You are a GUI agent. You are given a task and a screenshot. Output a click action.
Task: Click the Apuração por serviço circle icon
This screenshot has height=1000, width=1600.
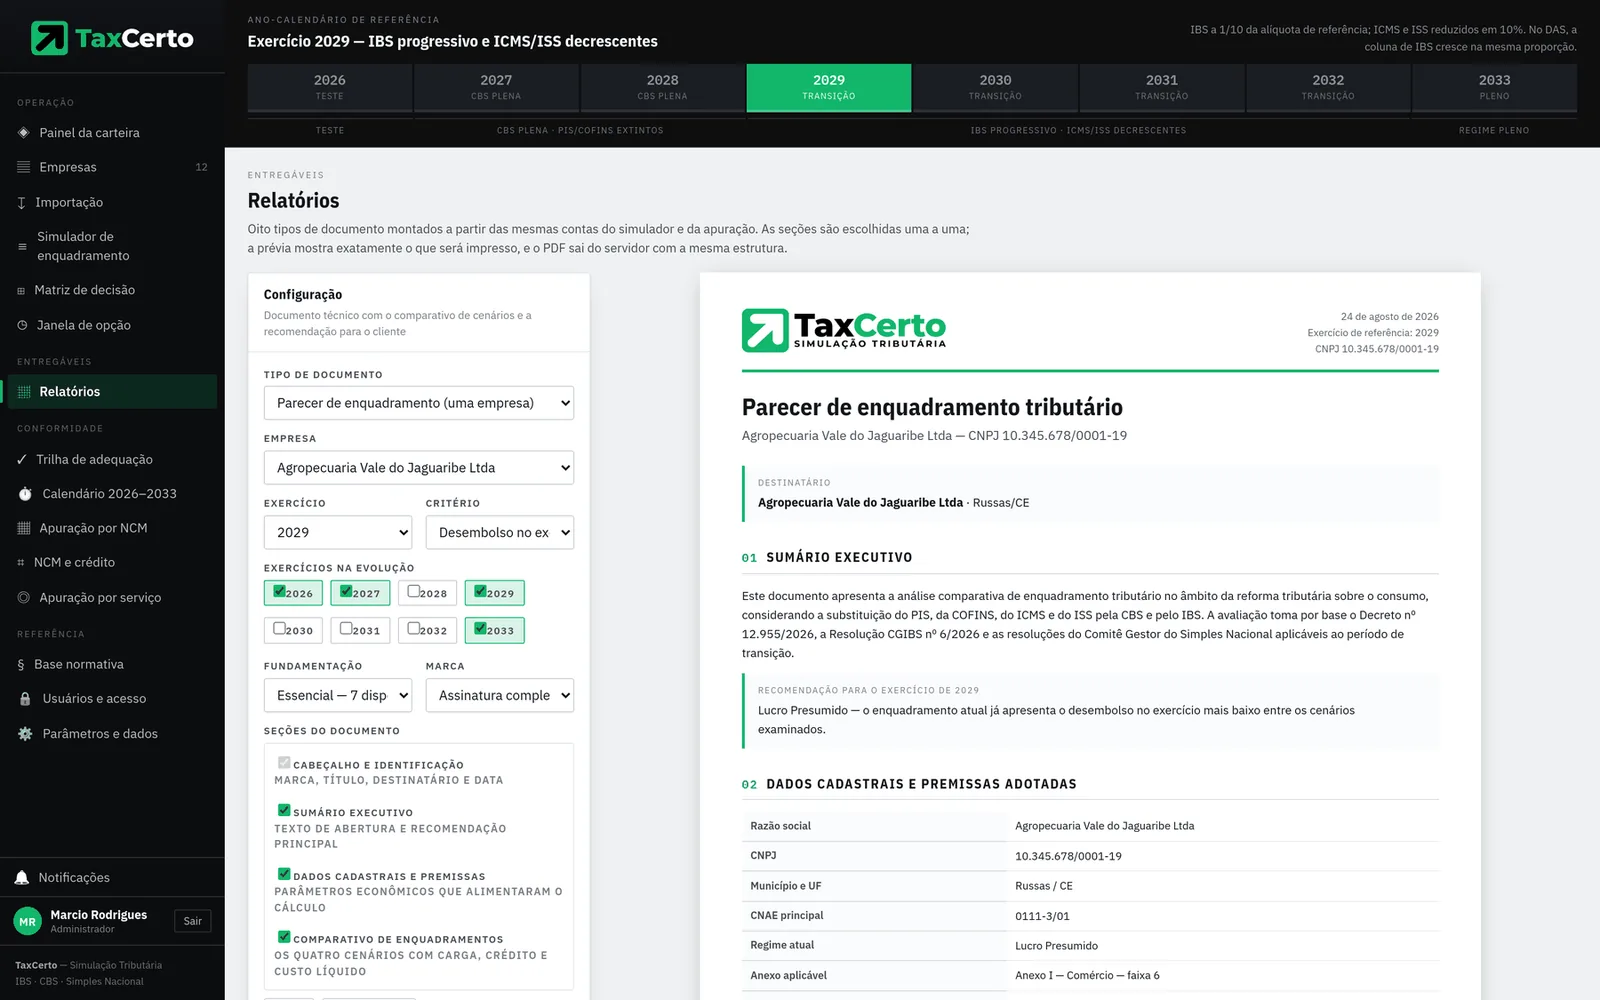click(x=24, y=597)
